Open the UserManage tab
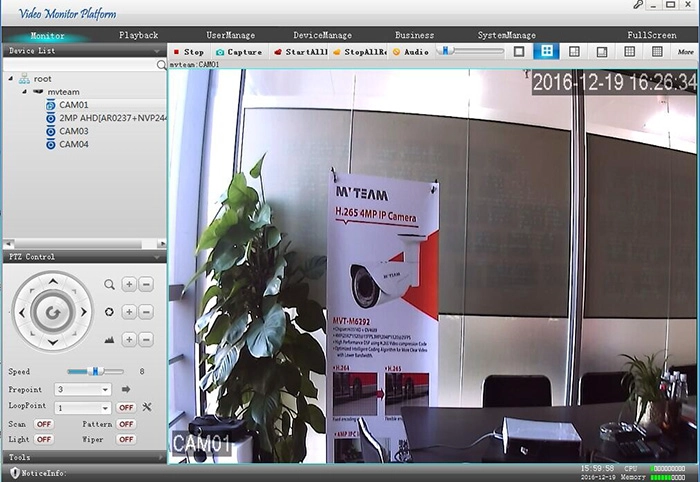The width and height of the screenshot is (700, 482). (x=230, y=35)
